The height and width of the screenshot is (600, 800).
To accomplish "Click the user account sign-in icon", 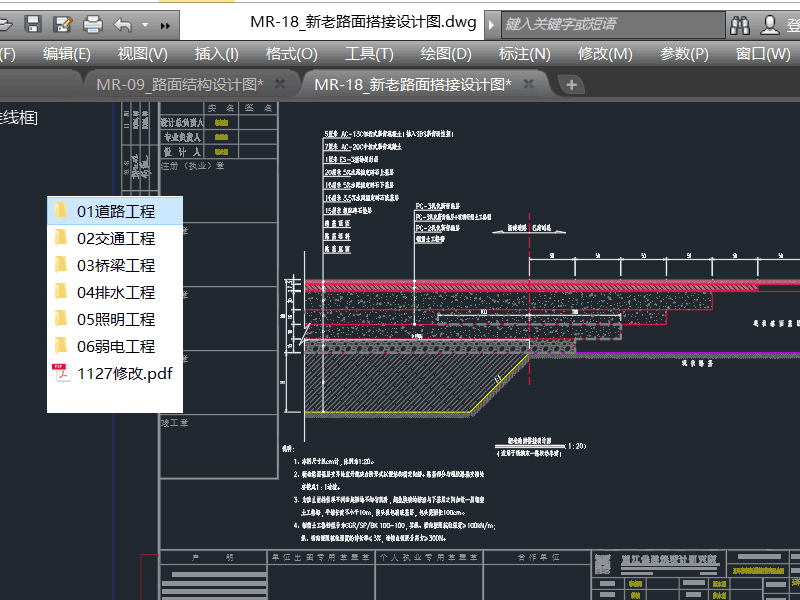I will (769, 24).
